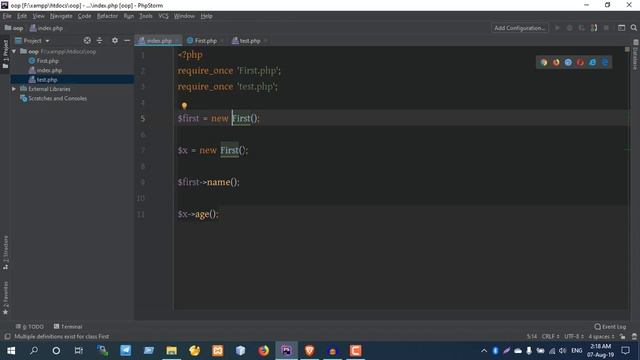Toggle Start Listening for PHP Debug Connections

[594, 28]
